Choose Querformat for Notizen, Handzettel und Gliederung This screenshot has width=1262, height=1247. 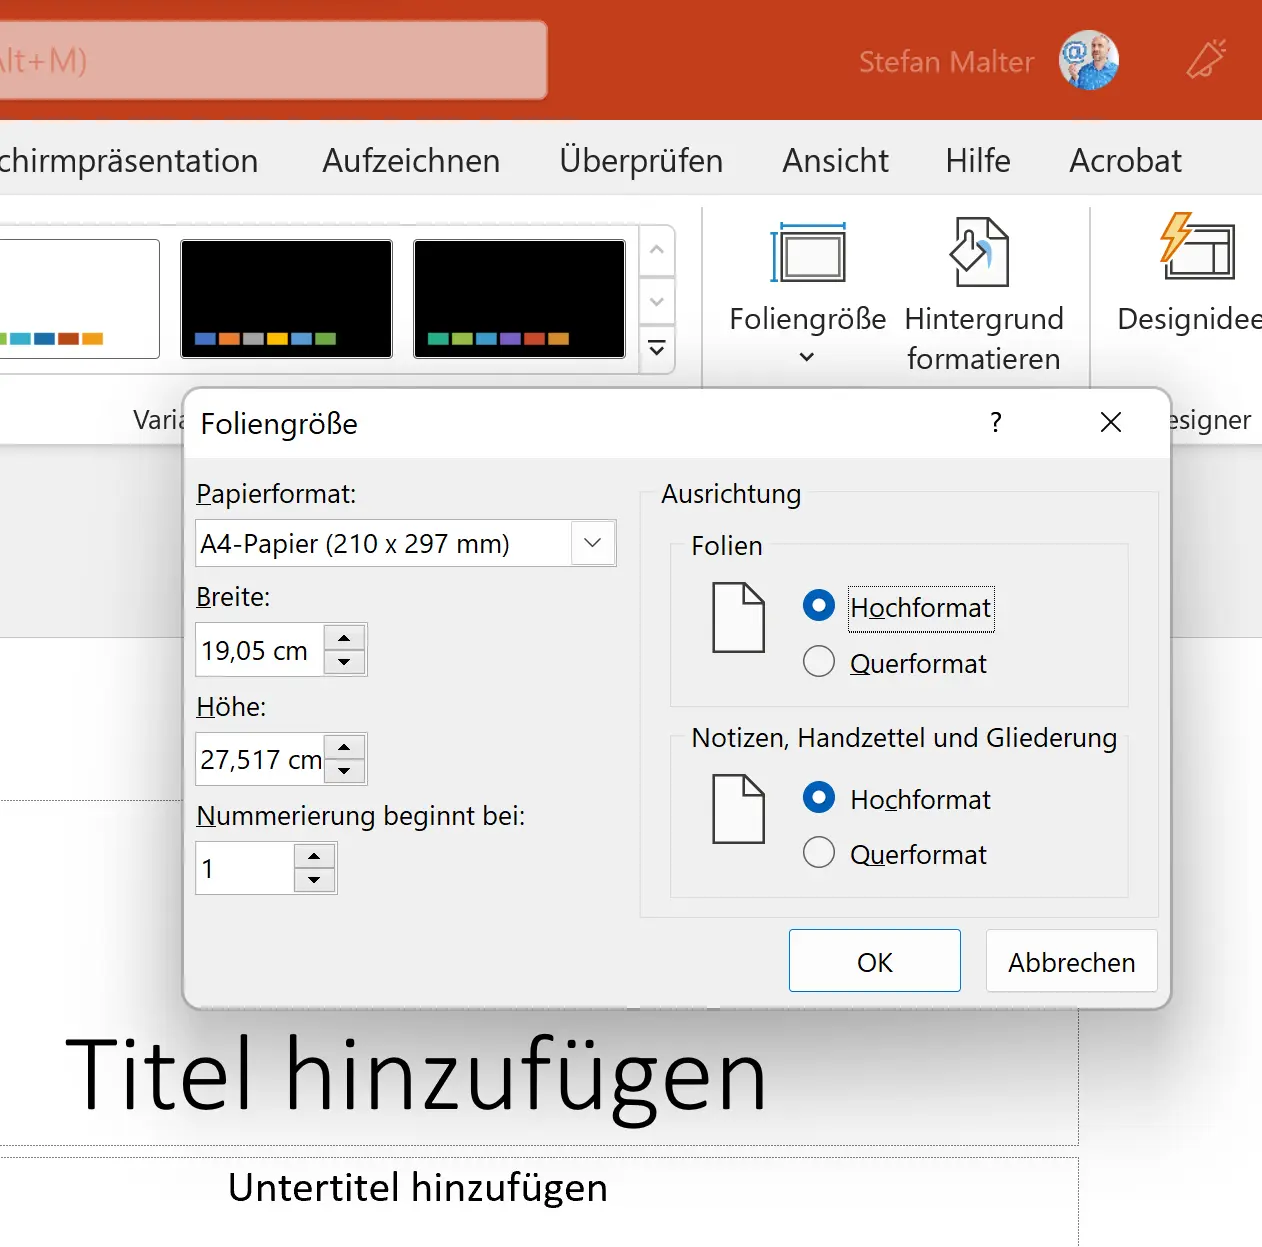pyautogui.click(x=819, y=853)
